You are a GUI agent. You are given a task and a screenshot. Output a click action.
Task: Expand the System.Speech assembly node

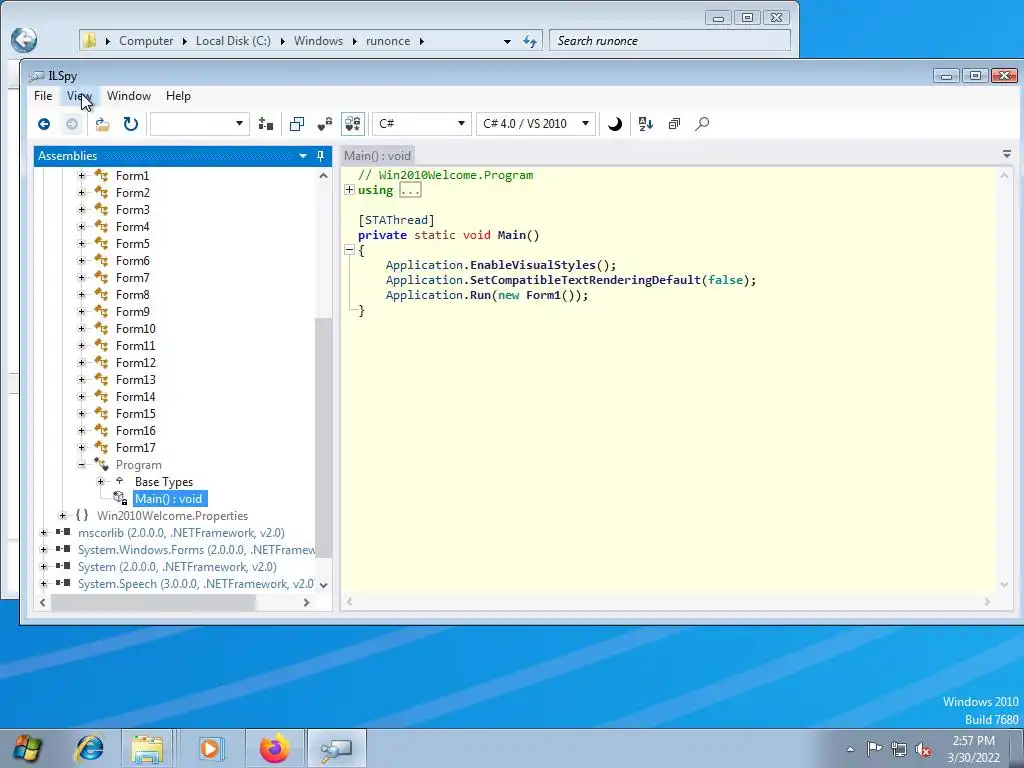tap(44, 584)
